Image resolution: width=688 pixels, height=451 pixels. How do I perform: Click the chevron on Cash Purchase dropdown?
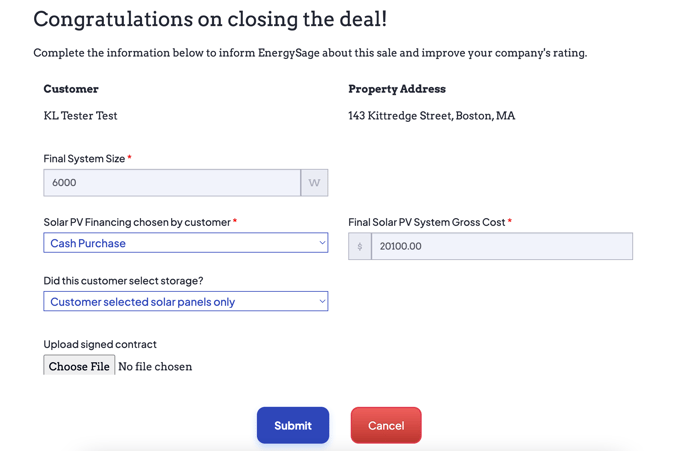click(x=322, y=243)
